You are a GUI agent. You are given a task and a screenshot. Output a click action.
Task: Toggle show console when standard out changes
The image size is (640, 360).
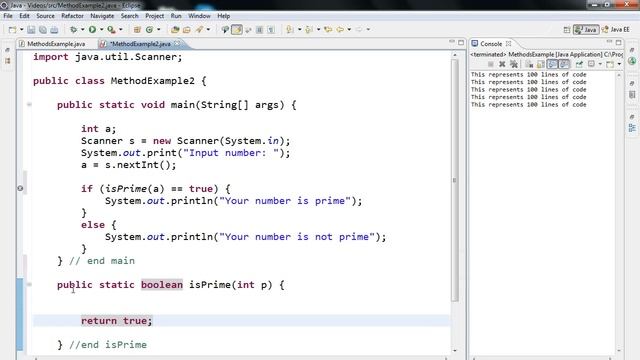tap(552, 64)
